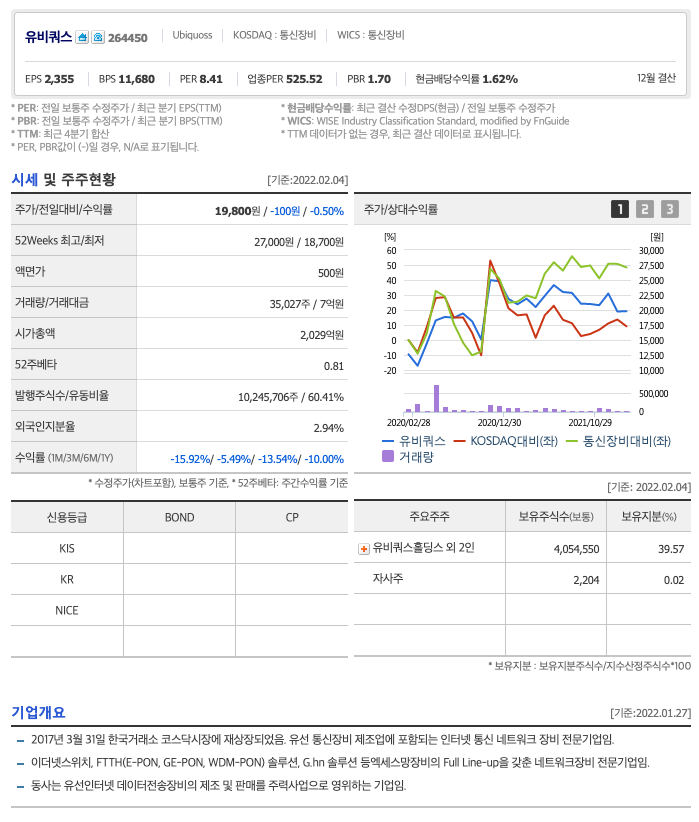Click the 신용등급 column header
This screenshot has height=822, width=699.
67,517
